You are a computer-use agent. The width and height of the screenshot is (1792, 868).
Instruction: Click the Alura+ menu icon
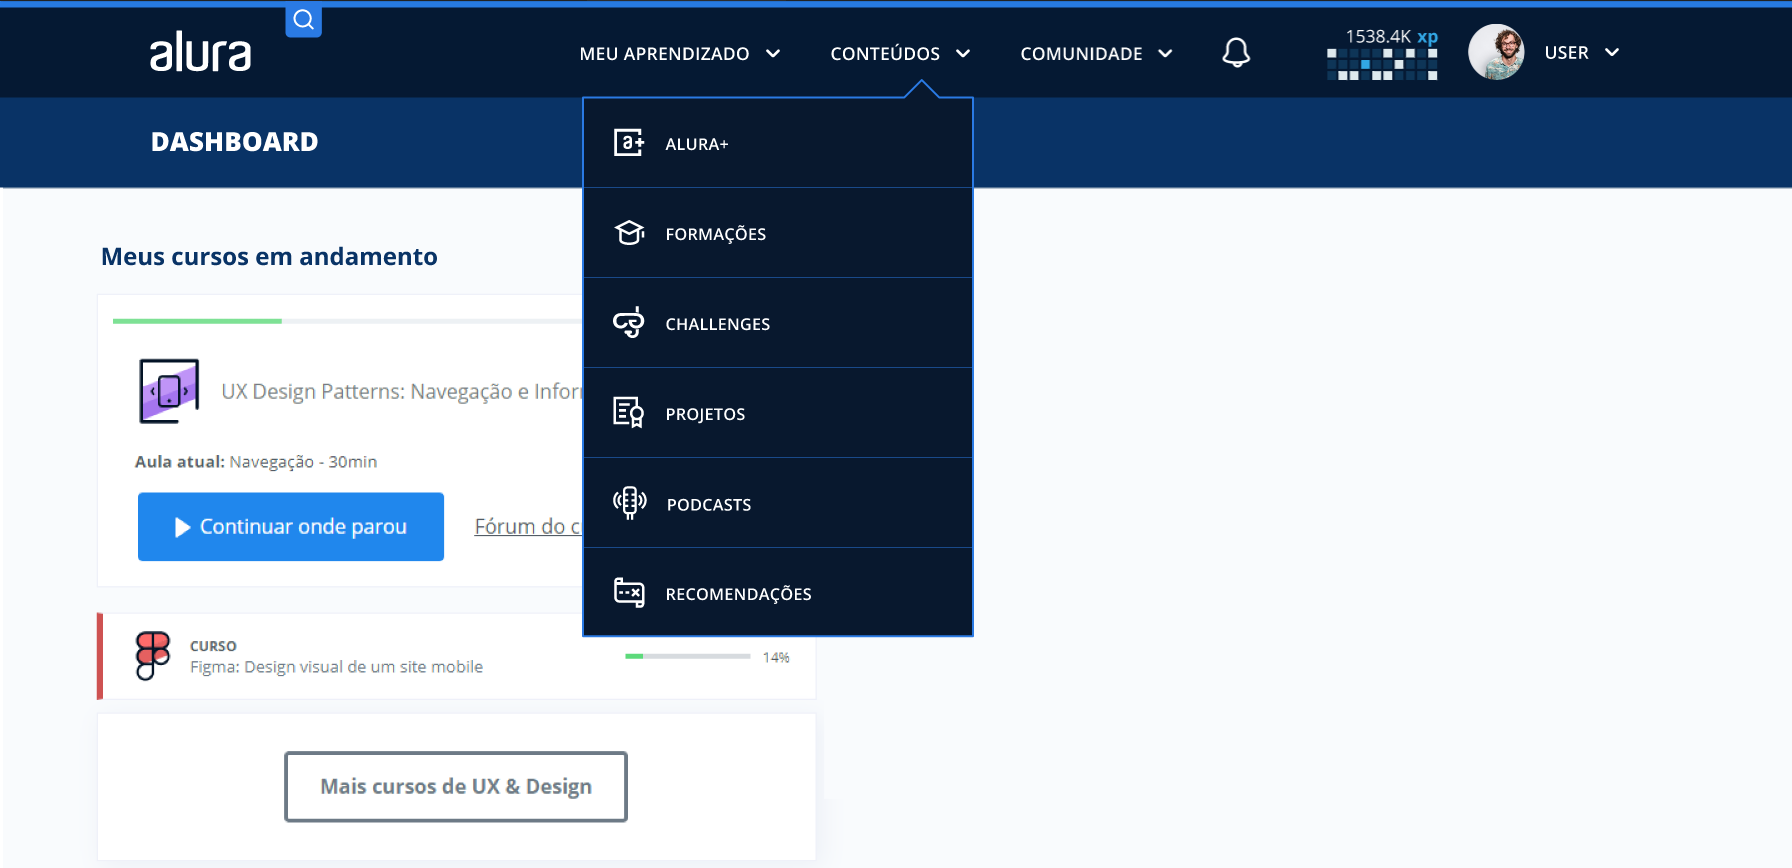tap(629, 143)
